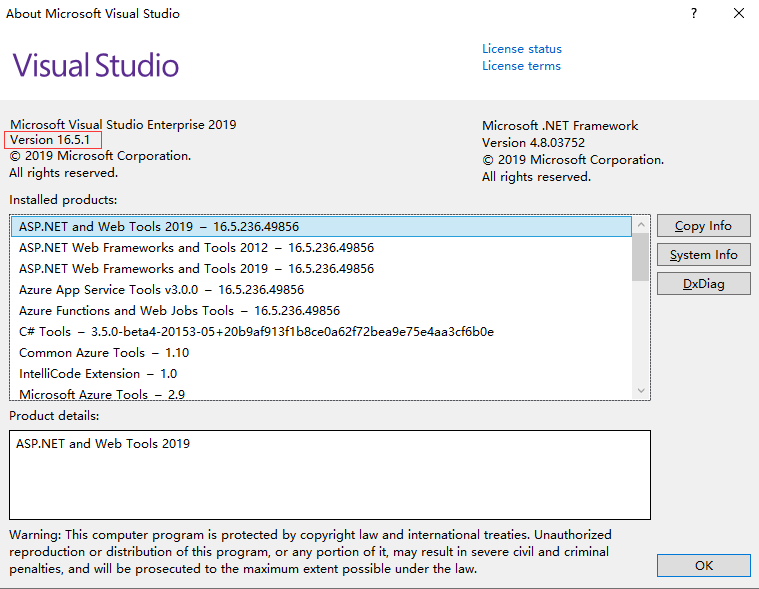The height and width of the screenshot is (589, 759).
Task: Select the C# Tools 3.5.0-beta4 entry
Action: tap(321, 332)
